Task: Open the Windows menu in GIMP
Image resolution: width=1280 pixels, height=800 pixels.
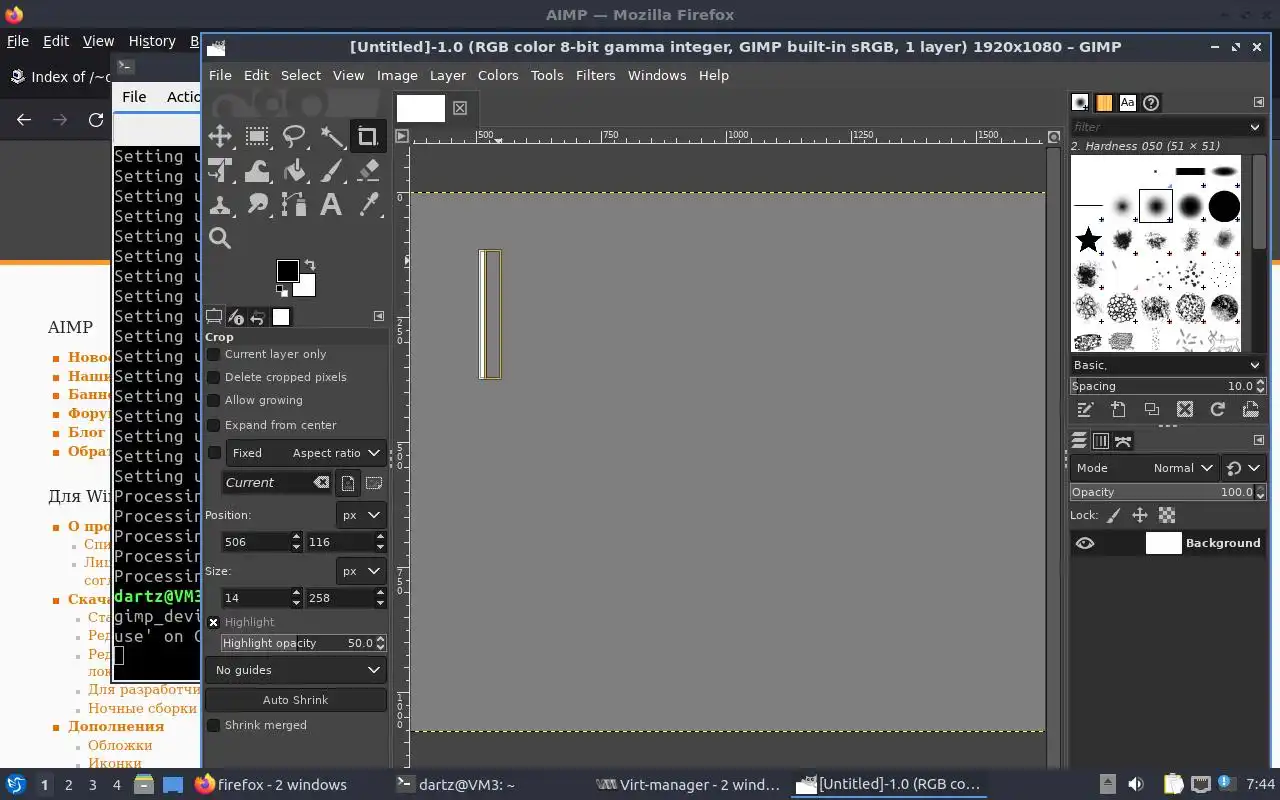Action: tap(657, 75)
